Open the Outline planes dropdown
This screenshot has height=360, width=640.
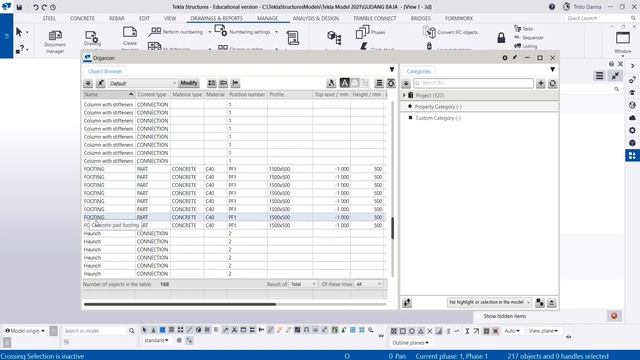(410, 342)
